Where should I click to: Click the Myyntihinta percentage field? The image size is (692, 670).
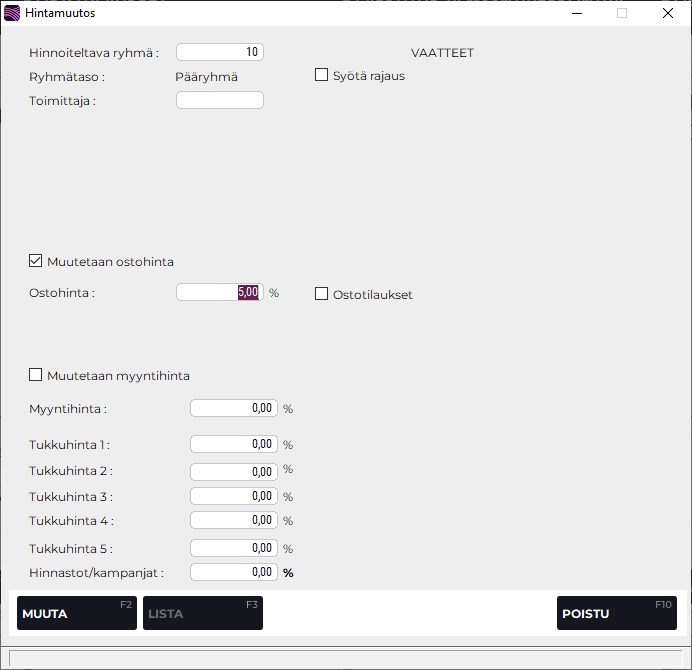[x=234, y=408]
